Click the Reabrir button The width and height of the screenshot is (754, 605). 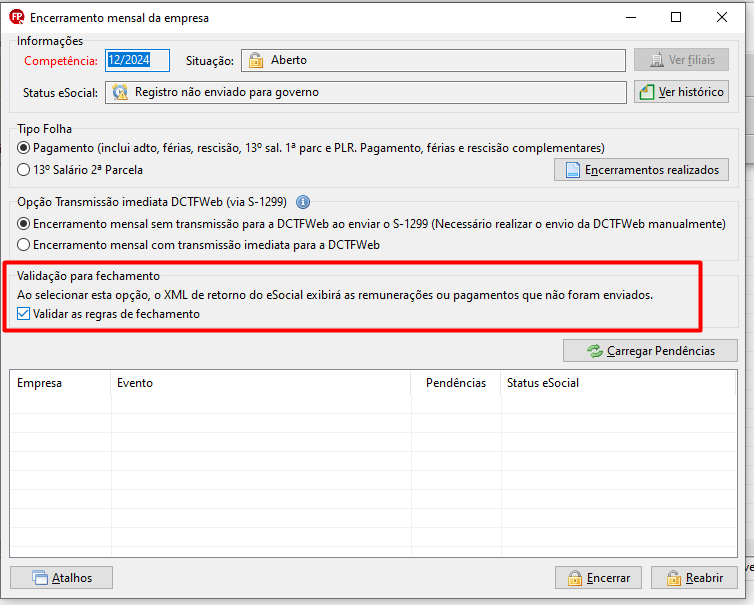point(694,578)
